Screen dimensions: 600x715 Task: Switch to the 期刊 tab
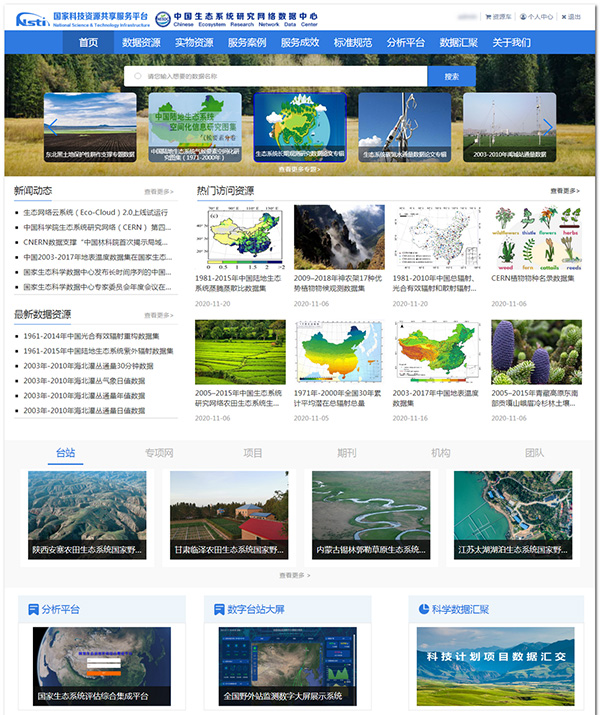pyautogui.click(x=346, y=453)
